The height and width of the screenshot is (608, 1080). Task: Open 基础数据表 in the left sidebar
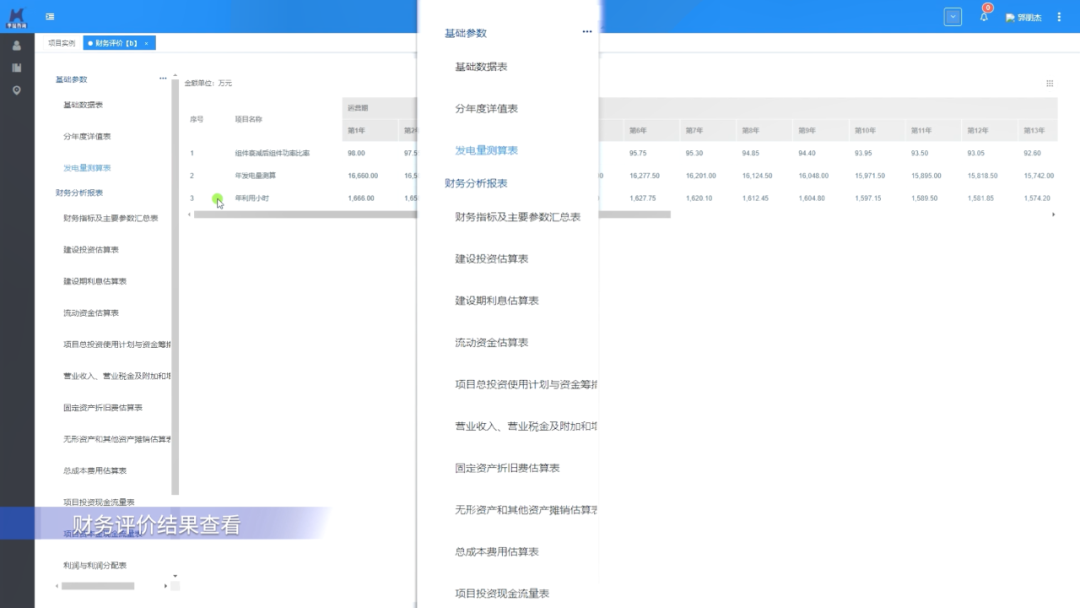point(83,105)
